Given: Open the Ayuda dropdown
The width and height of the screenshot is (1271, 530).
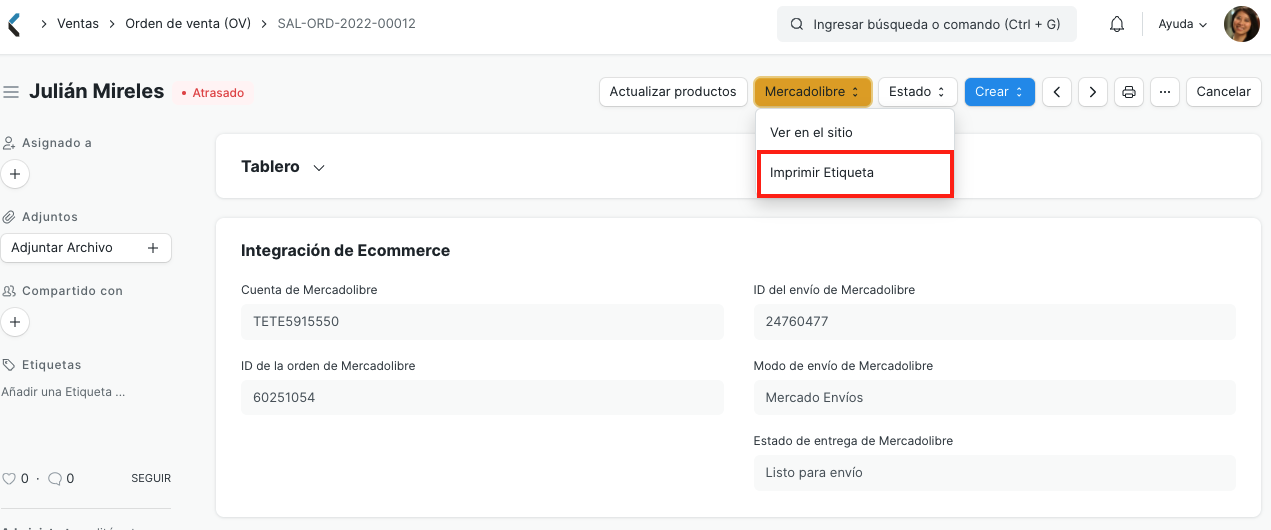Looking at the screenshot, I should click(1183, 24).
